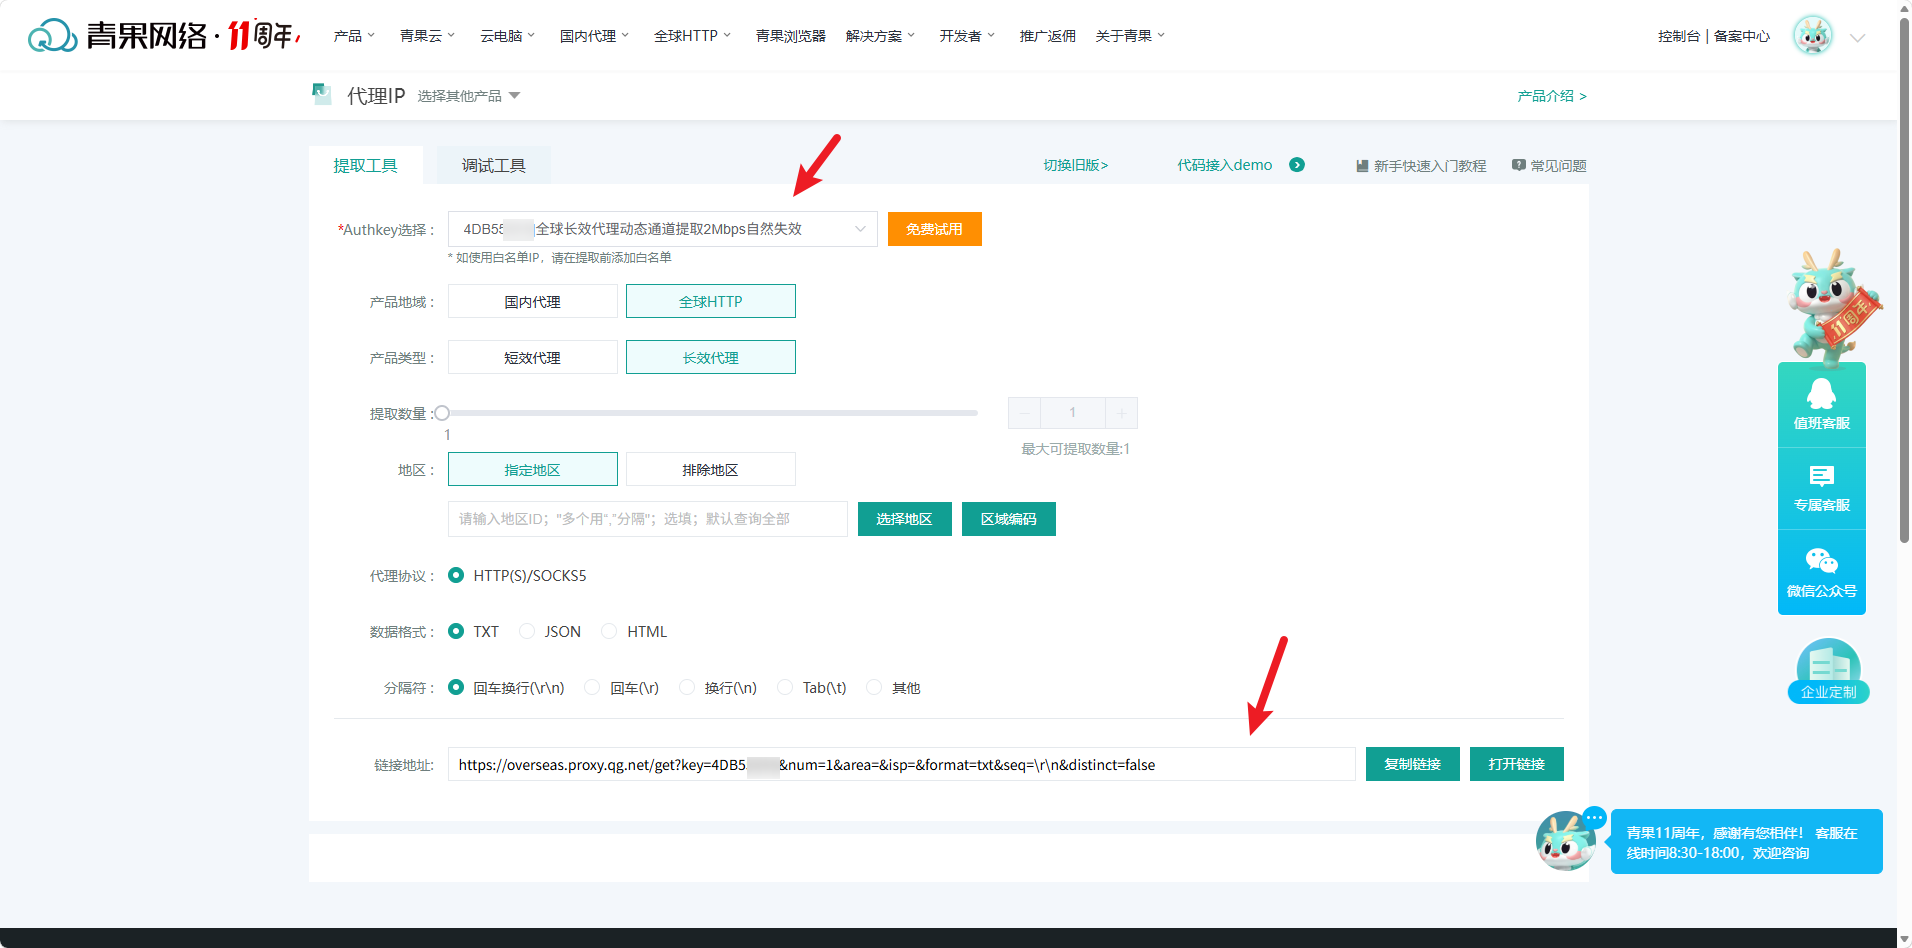
Task: Expand the 产品 menu
Action: (354, 36)
